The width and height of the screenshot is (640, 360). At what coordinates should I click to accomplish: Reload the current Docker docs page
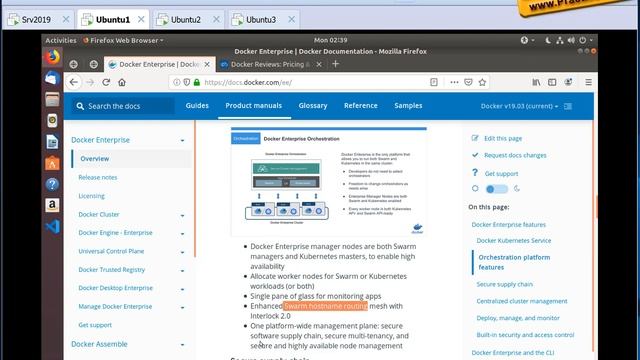coord(106,82)
